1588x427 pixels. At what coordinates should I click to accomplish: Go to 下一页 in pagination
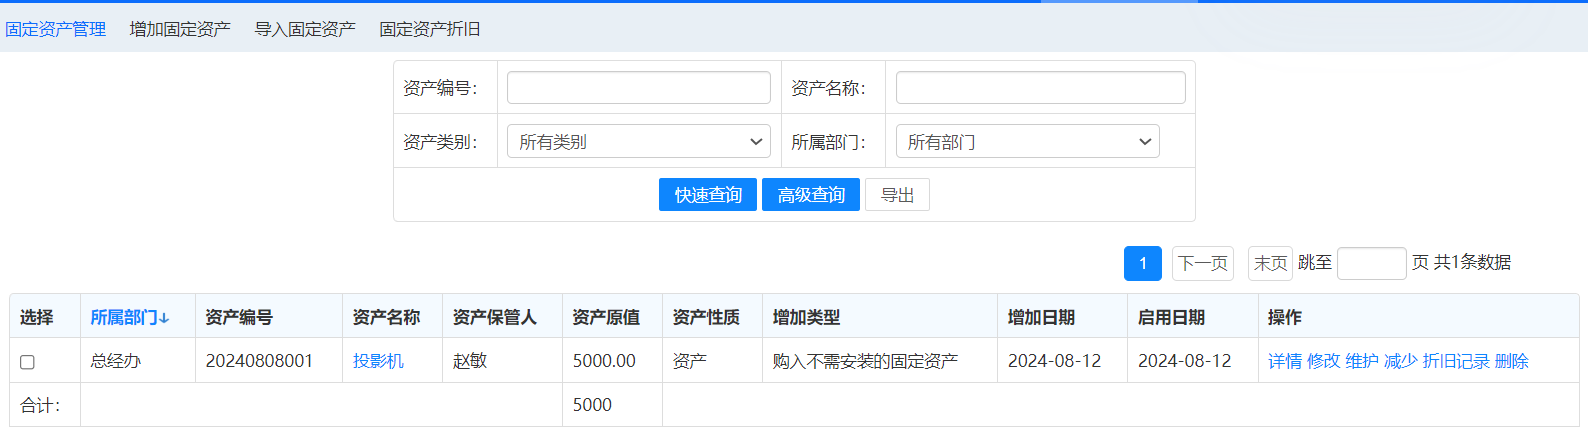[x=1203, y=263]
